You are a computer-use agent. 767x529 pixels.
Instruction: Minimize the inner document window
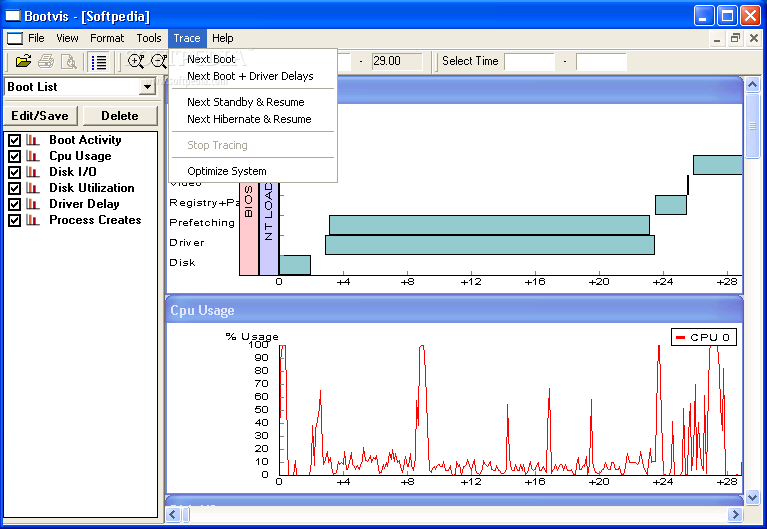coord(717,38)
